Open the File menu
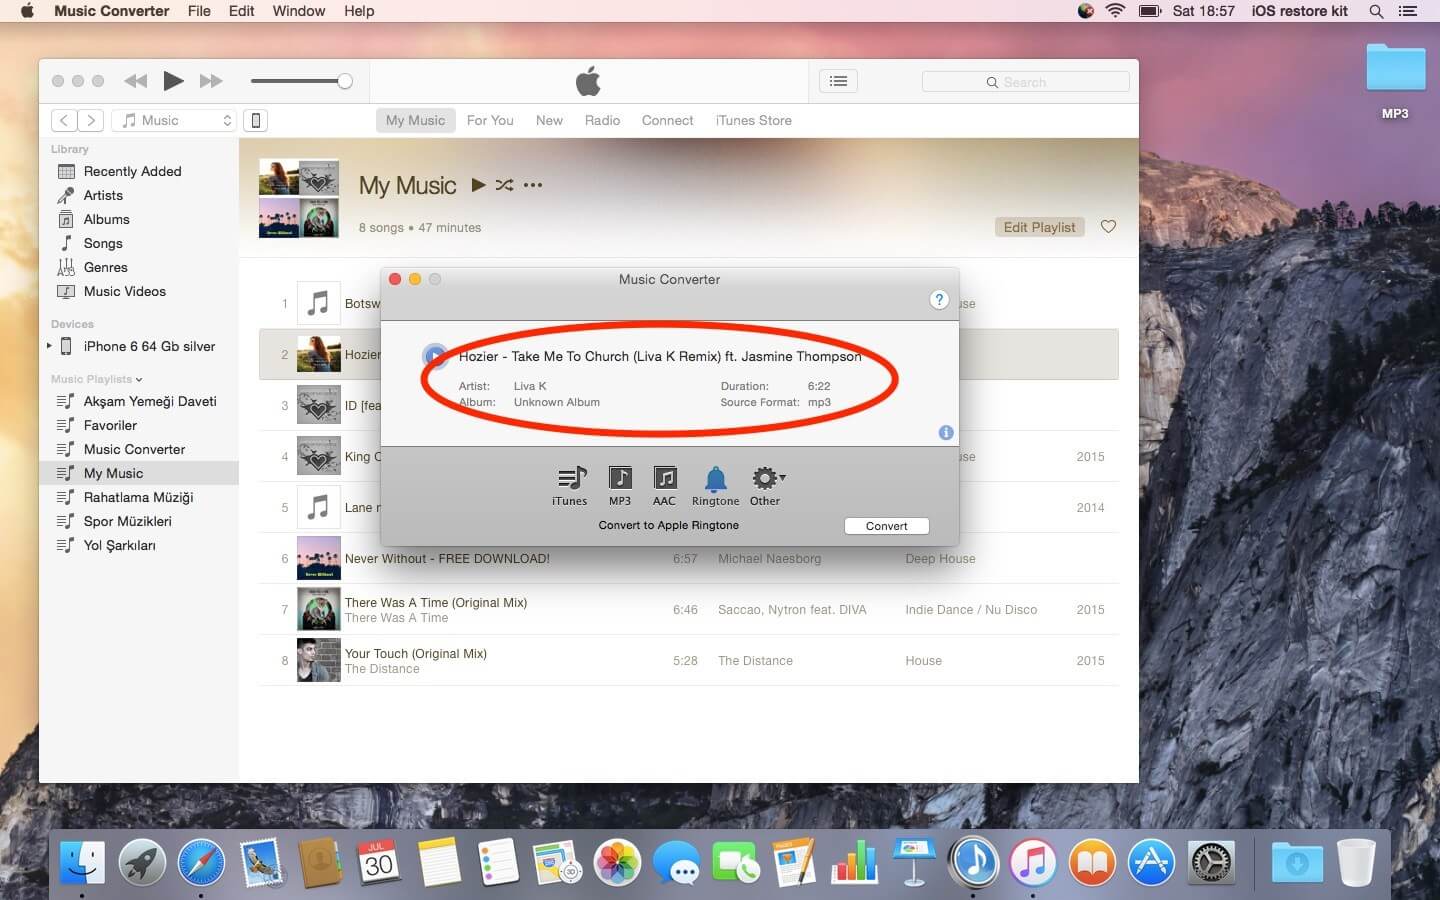This screenshot has width=1440, height=900. click(x=199, y=11)
